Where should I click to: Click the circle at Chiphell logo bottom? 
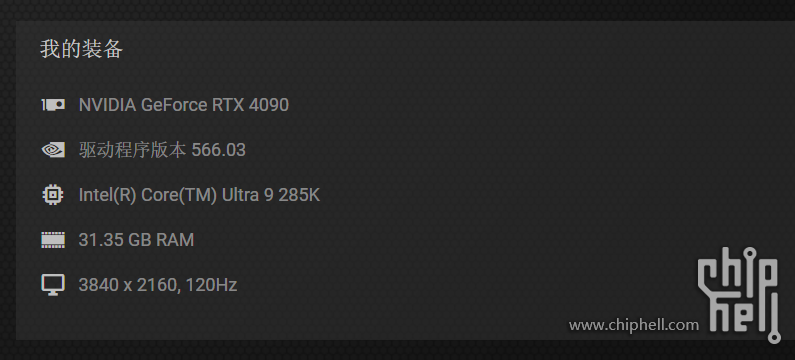click(775, 337)
